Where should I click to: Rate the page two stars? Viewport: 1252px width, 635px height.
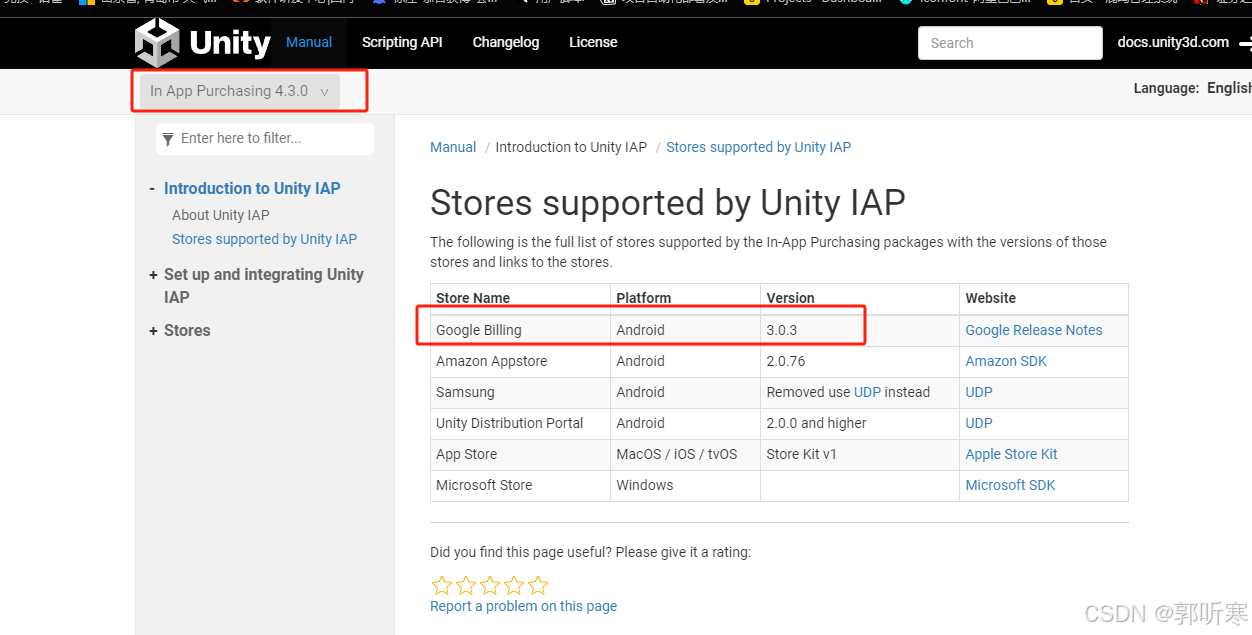pos(466,585)
